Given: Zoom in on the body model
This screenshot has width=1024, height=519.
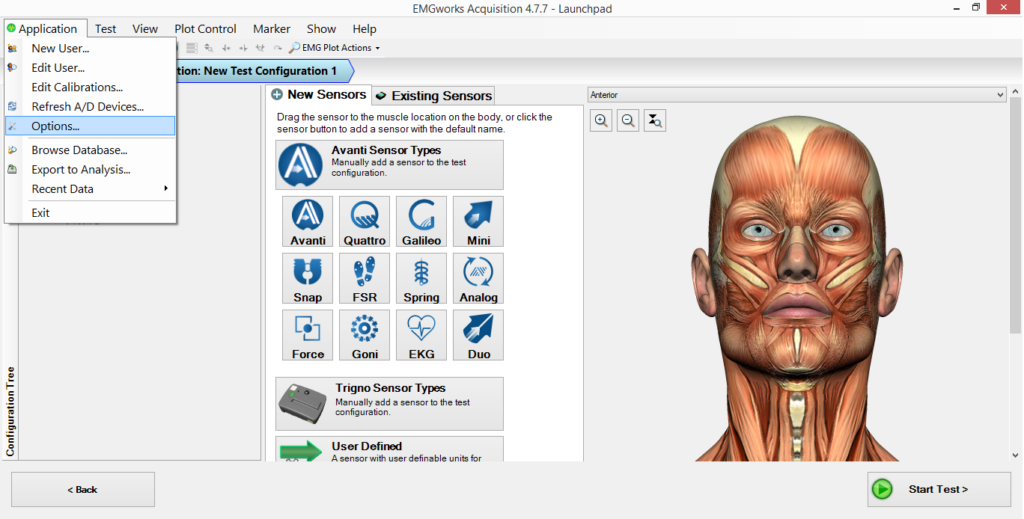Looking at the screenshot, I should tap(601, 121).
